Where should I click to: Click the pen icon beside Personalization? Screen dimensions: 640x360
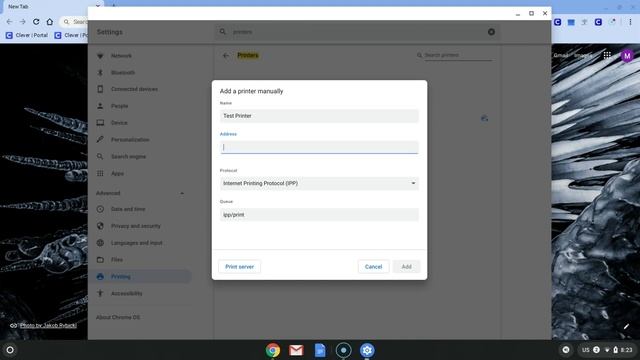tap(100, 140)
